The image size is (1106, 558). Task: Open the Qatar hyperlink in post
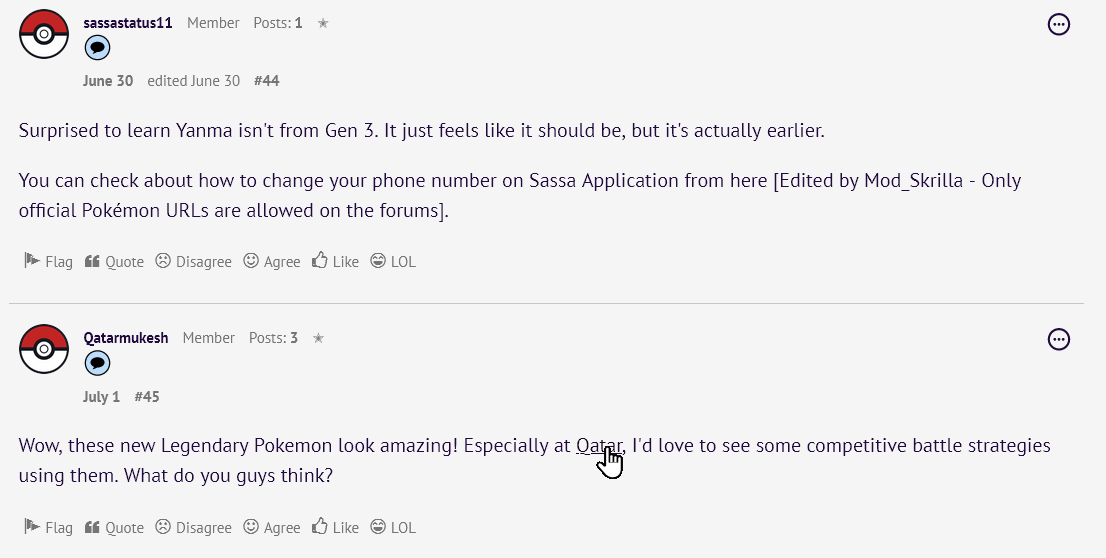pos(599,446)
